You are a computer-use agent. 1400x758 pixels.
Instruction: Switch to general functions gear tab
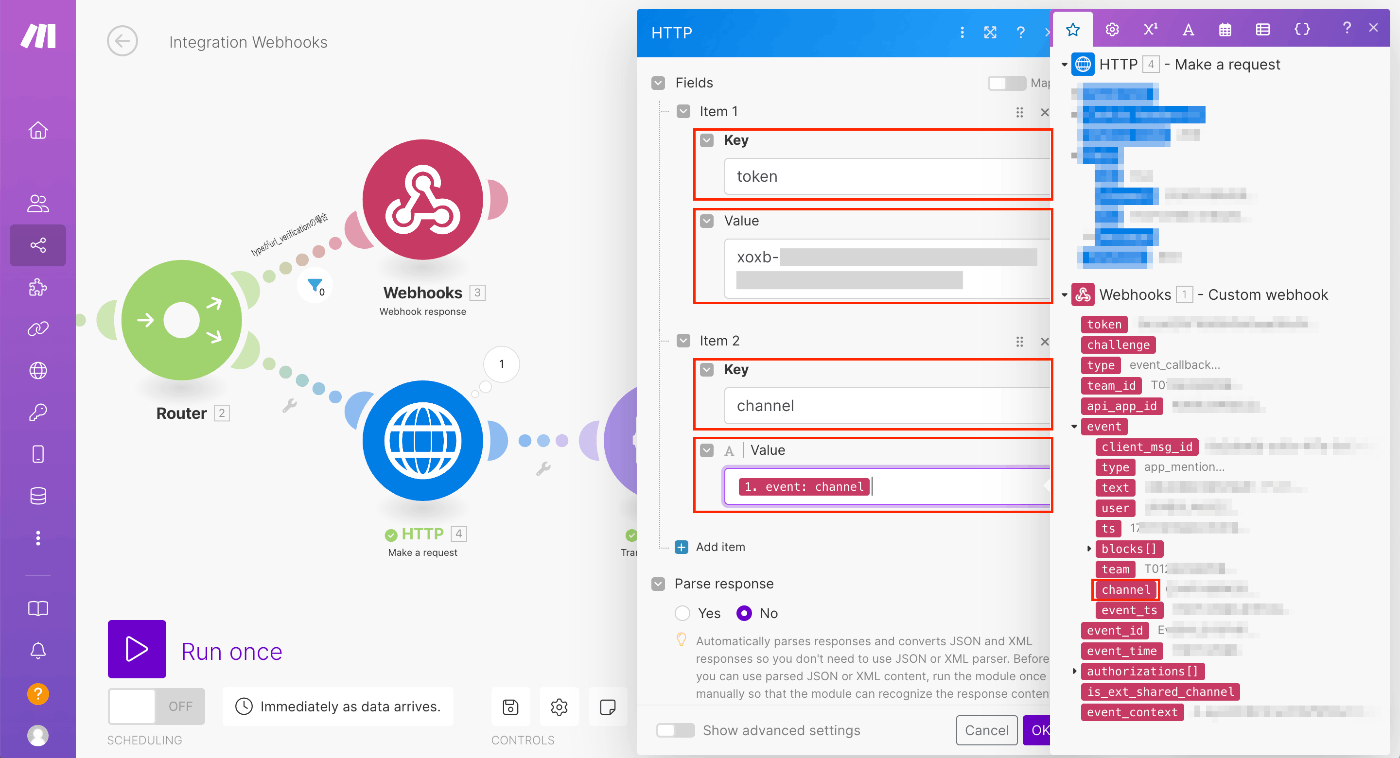point(1112,30)
